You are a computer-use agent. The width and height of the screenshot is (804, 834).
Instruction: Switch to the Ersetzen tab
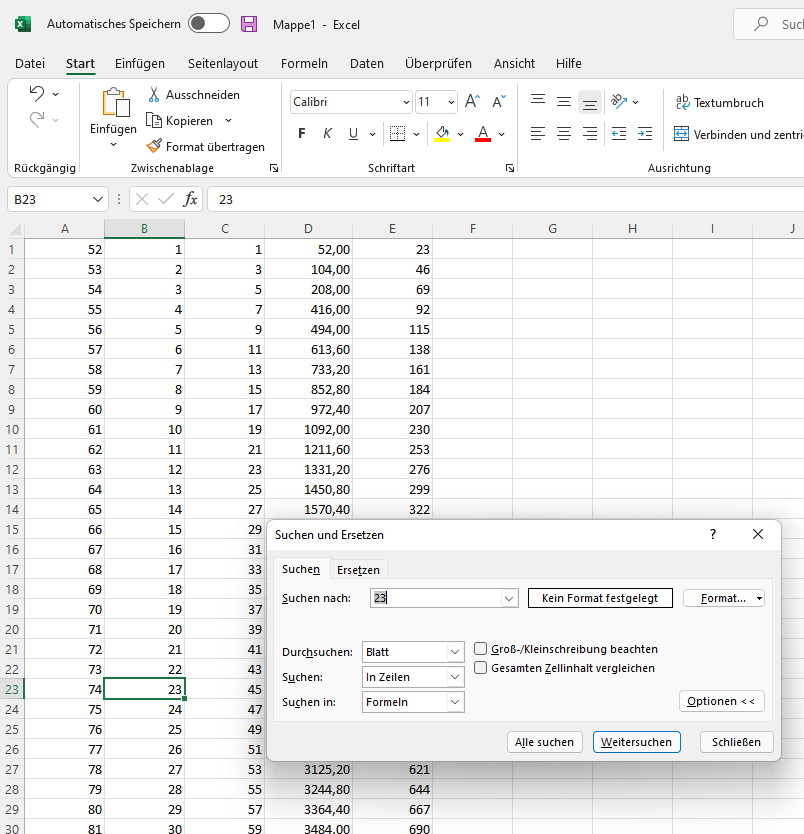[x=359, y=568]
